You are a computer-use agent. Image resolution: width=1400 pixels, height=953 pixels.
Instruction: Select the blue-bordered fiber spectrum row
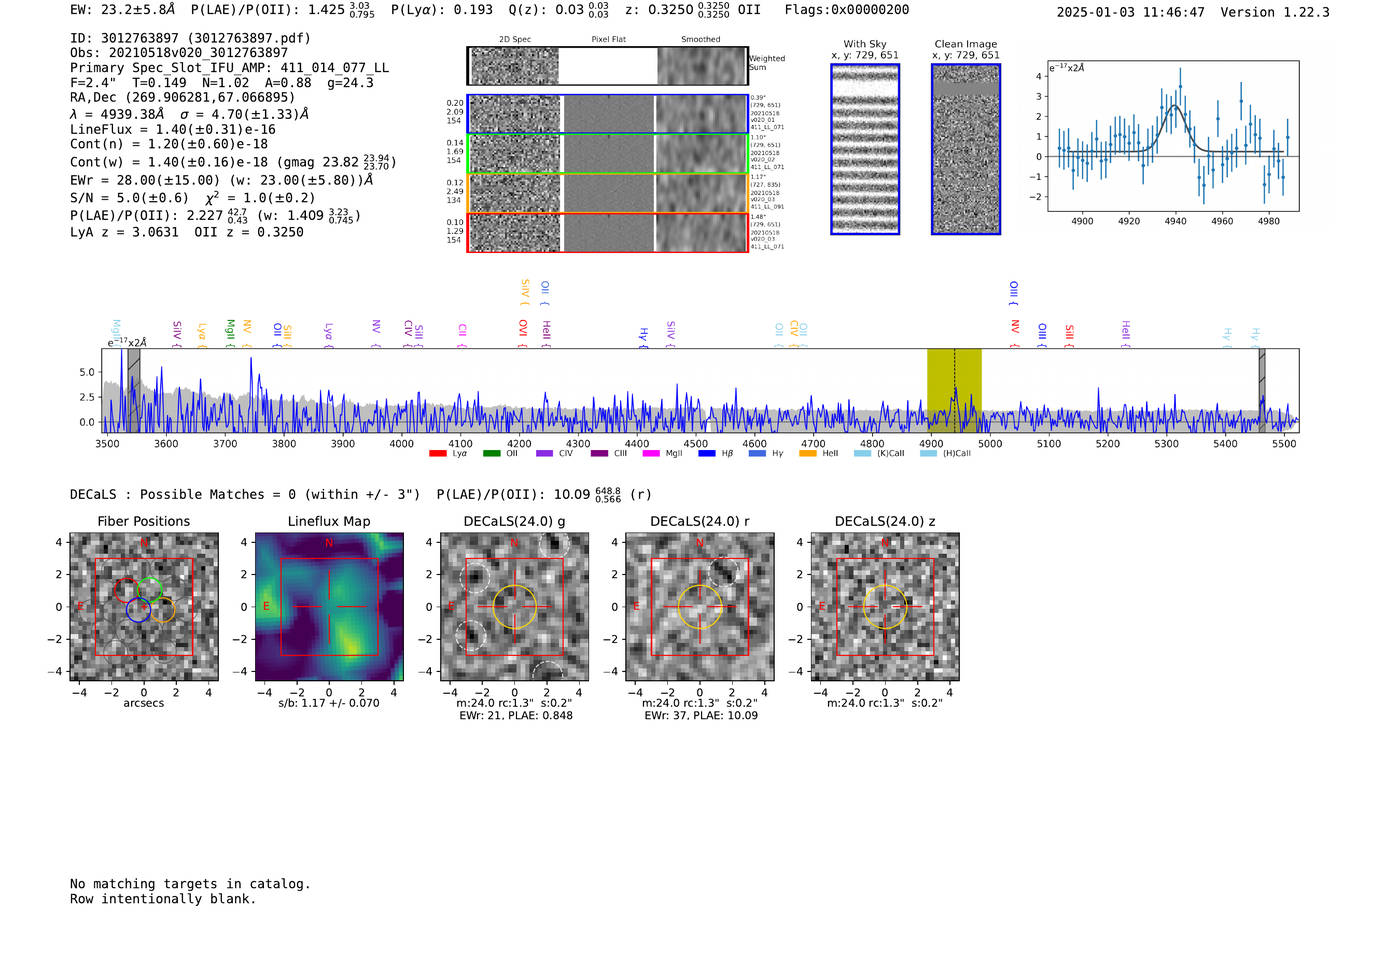tap(608, 114)
